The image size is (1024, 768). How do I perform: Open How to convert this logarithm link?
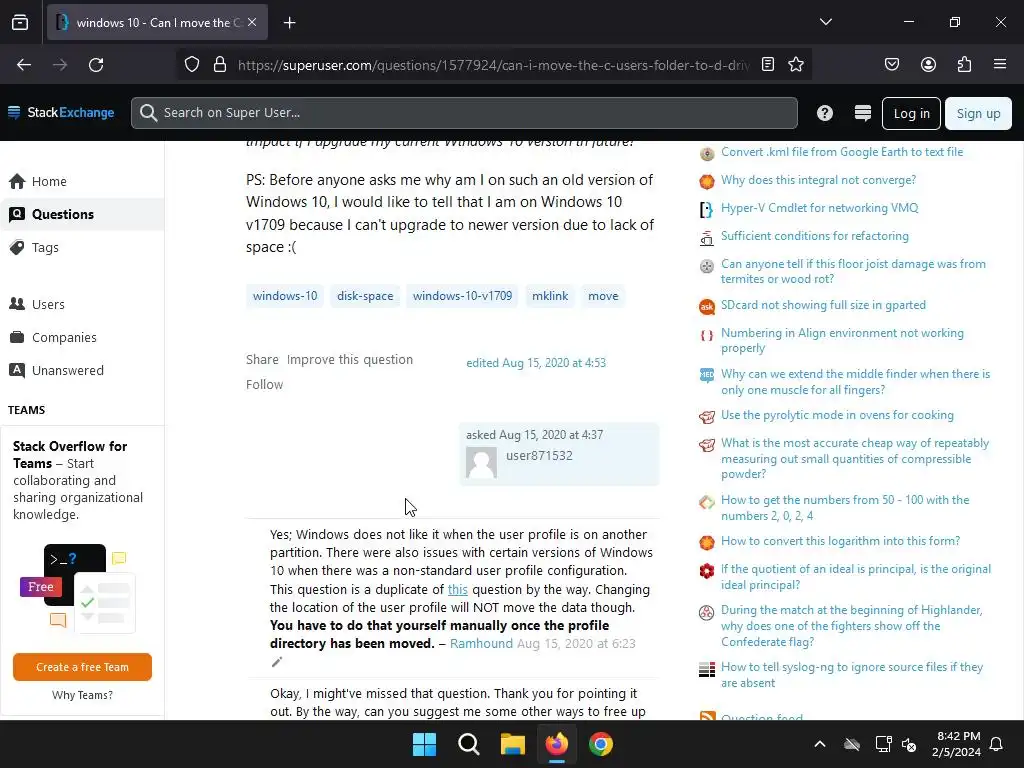840,541
